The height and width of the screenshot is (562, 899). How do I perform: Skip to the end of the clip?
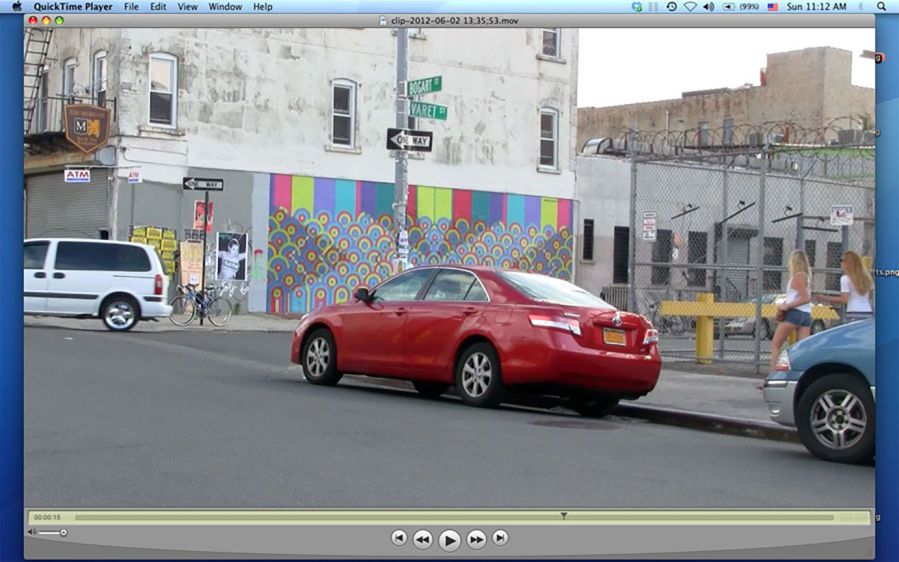click(500, 538)
